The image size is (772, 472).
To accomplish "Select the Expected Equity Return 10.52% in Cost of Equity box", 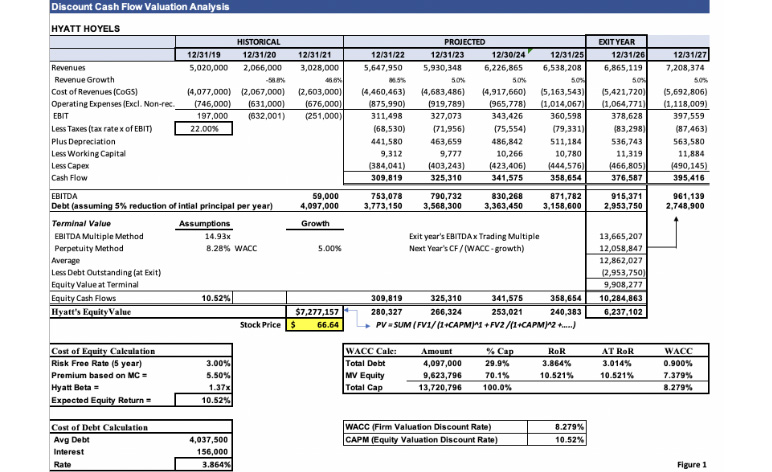I will coord(204,400).
